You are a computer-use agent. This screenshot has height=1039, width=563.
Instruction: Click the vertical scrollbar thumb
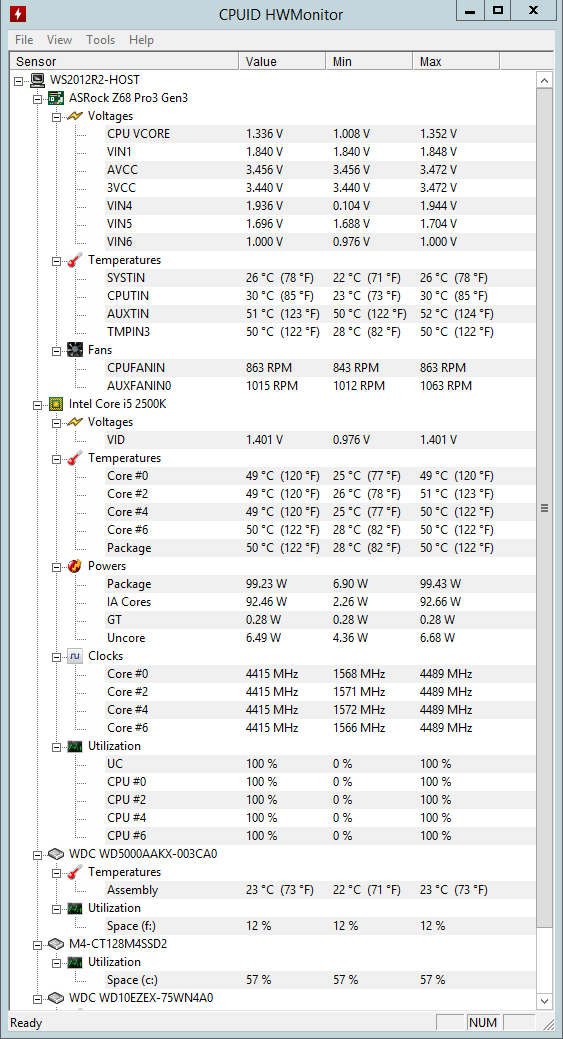point(544,508)
